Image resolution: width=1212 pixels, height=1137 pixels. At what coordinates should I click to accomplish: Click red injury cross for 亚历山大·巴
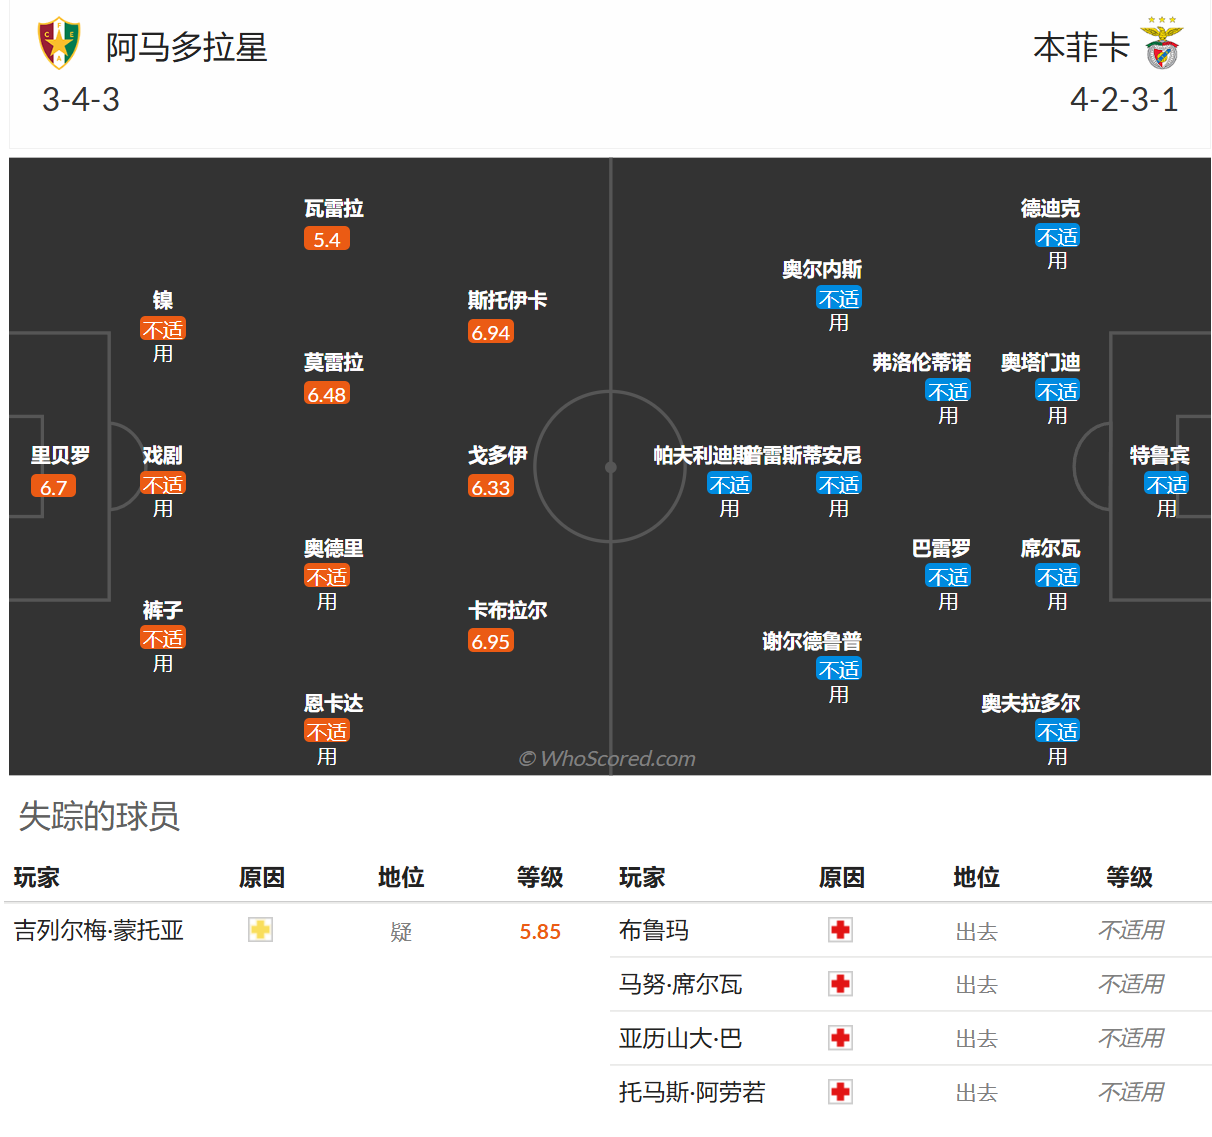tap(840, 1039)
